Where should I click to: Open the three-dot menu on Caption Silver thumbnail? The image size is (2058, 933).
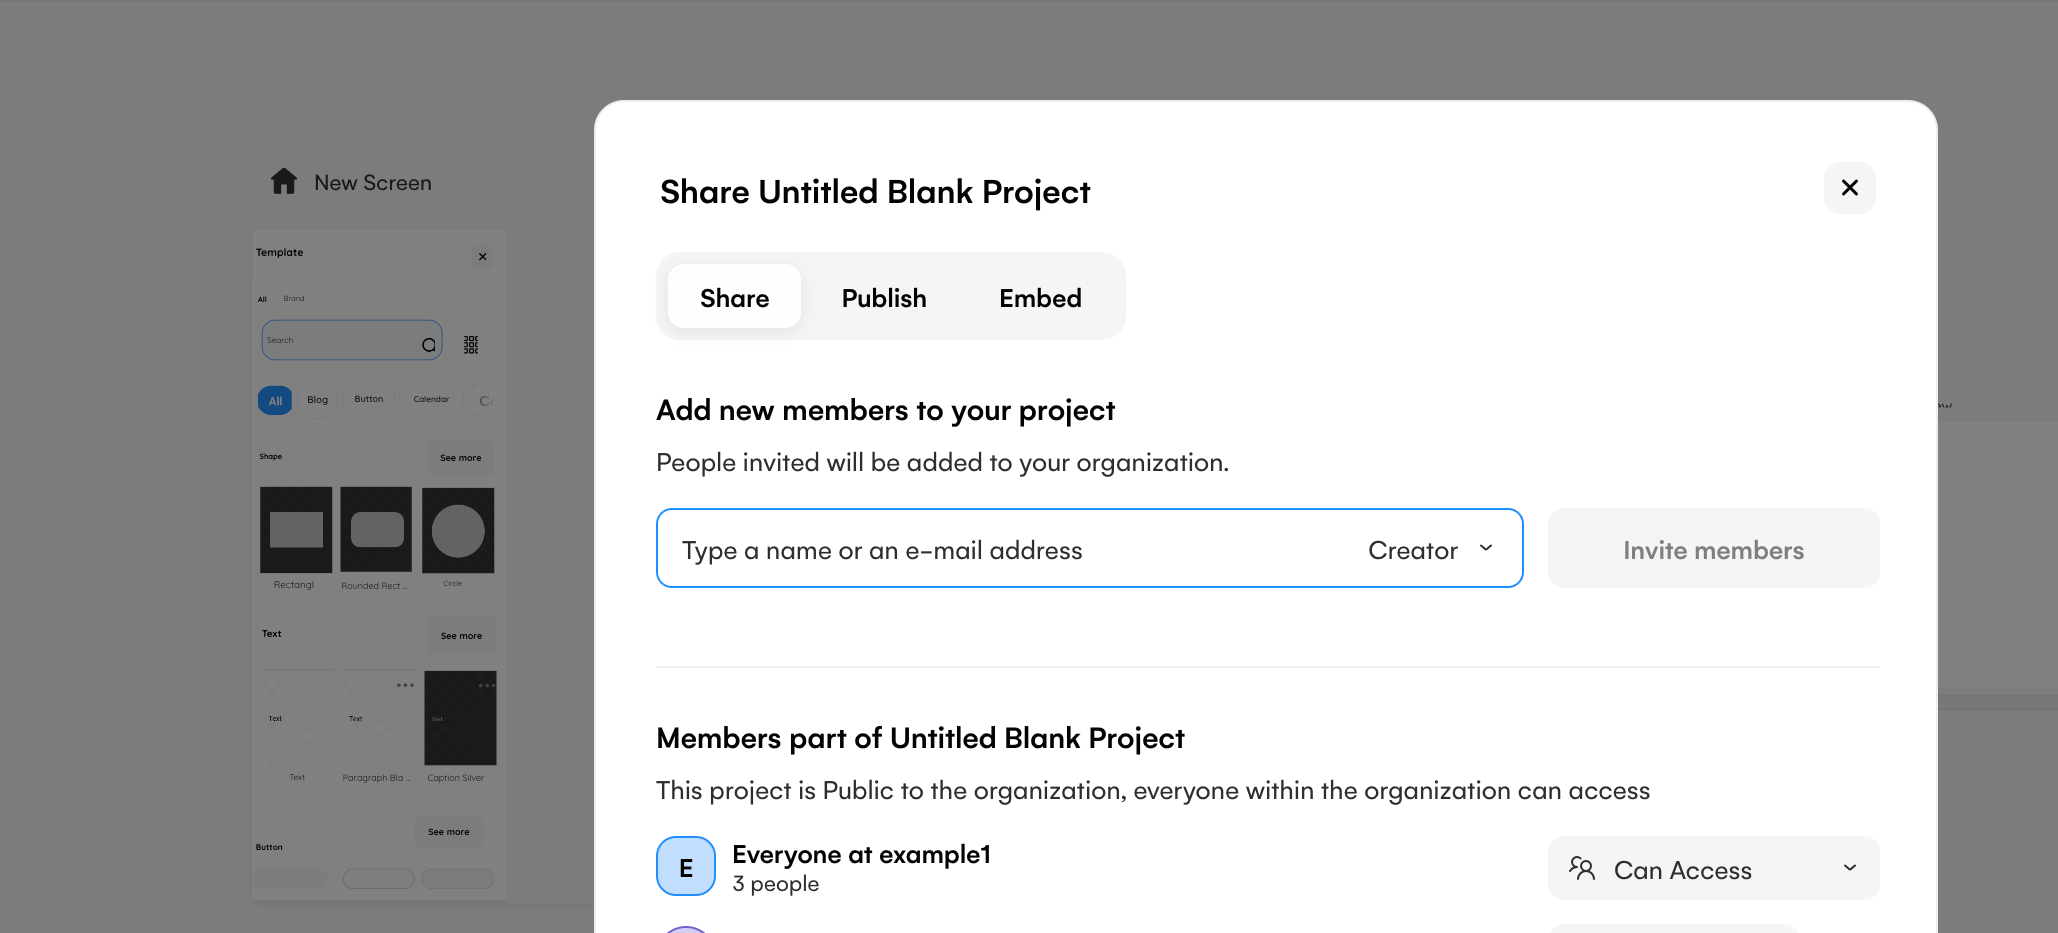coord(486,685)
